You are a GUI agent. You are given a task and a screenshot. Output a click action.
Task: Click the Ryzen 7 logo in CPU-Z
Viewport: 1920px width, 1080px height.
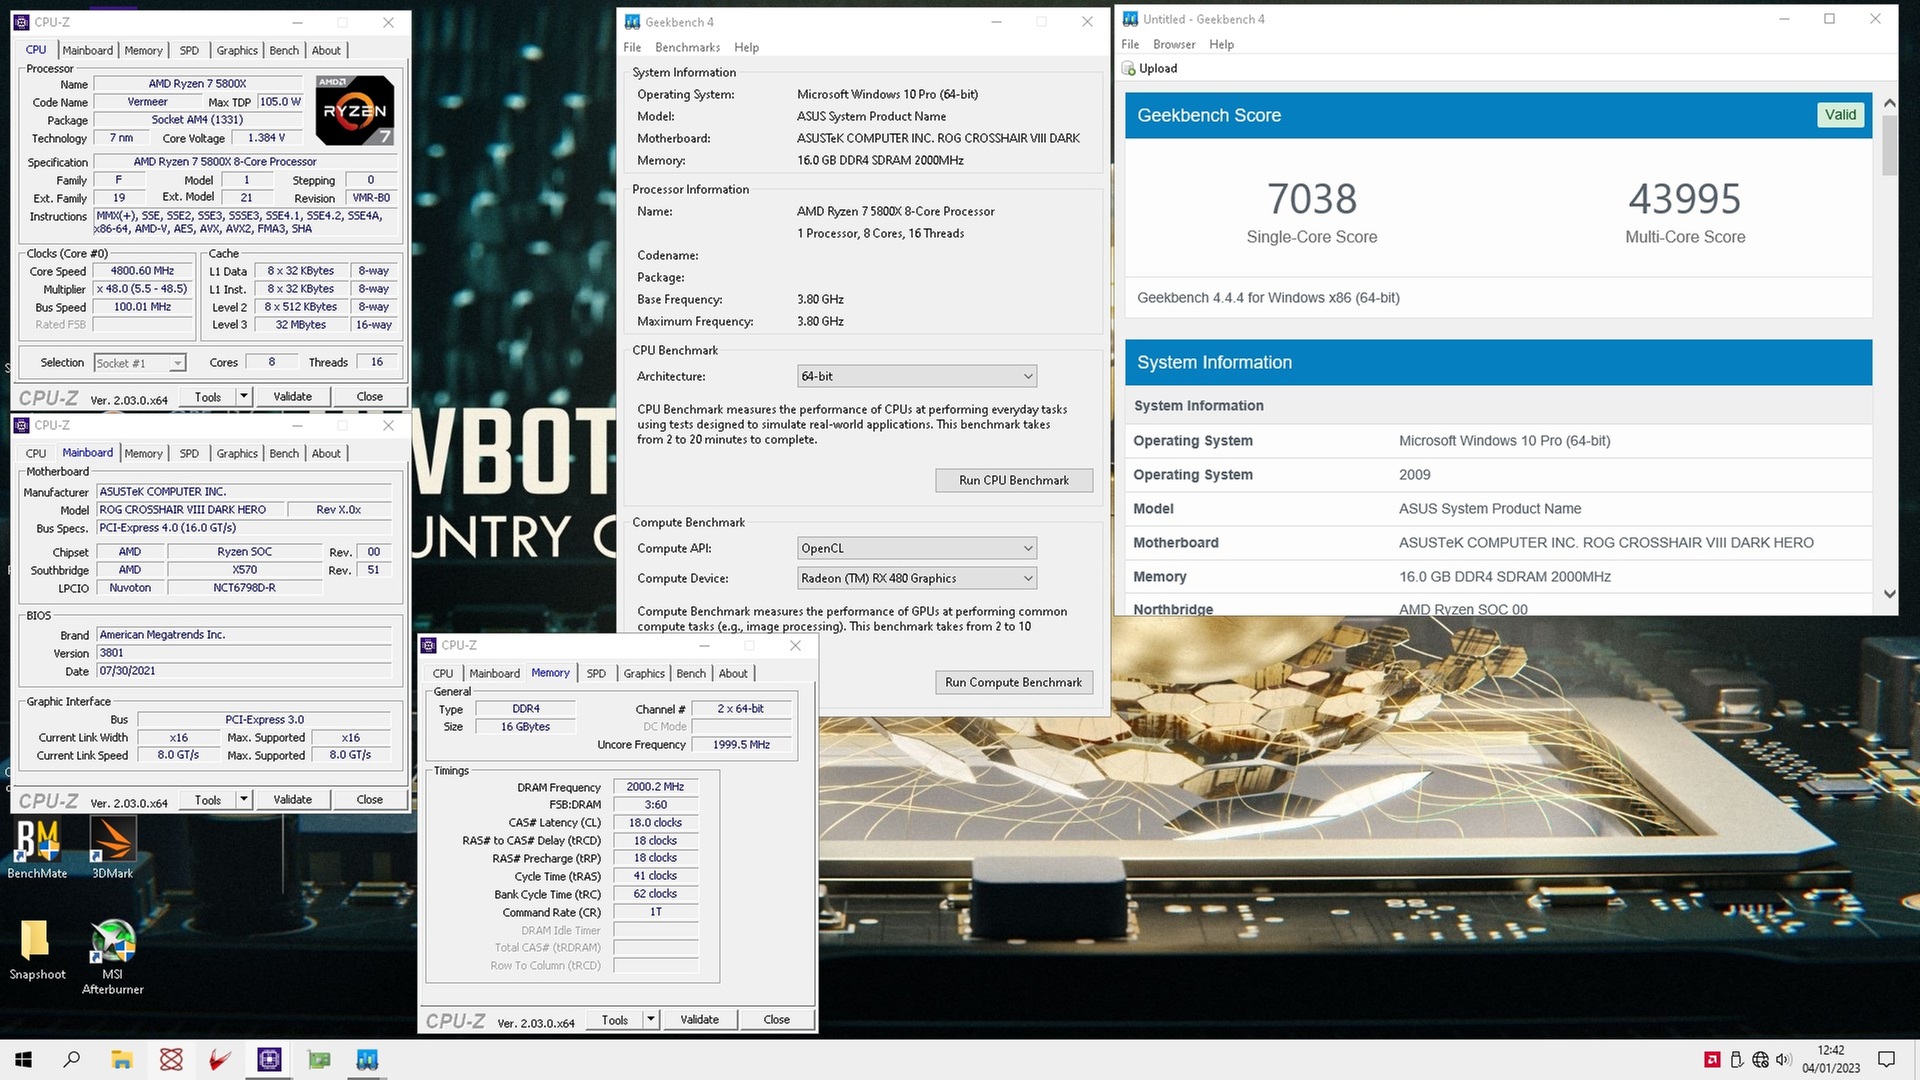[355, 110]
